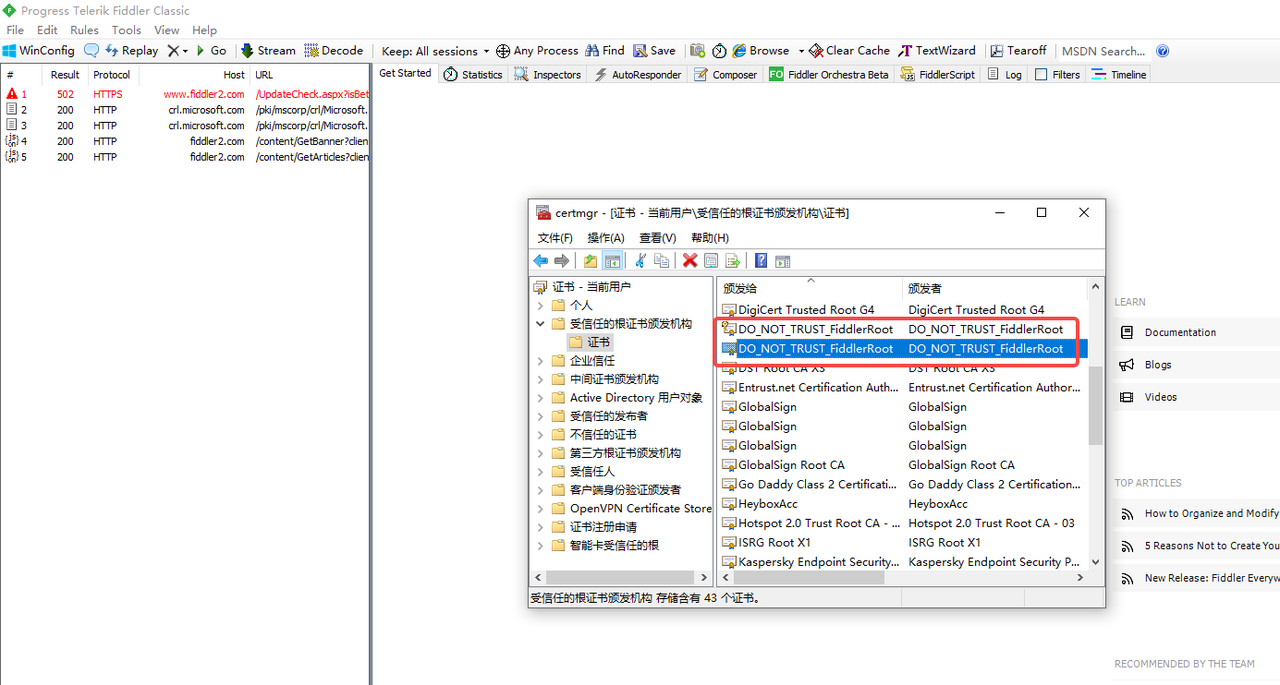Click the Copy icon in certmgr toolbar
Screen dimensions: 1280x685
[x=661, y=261]
